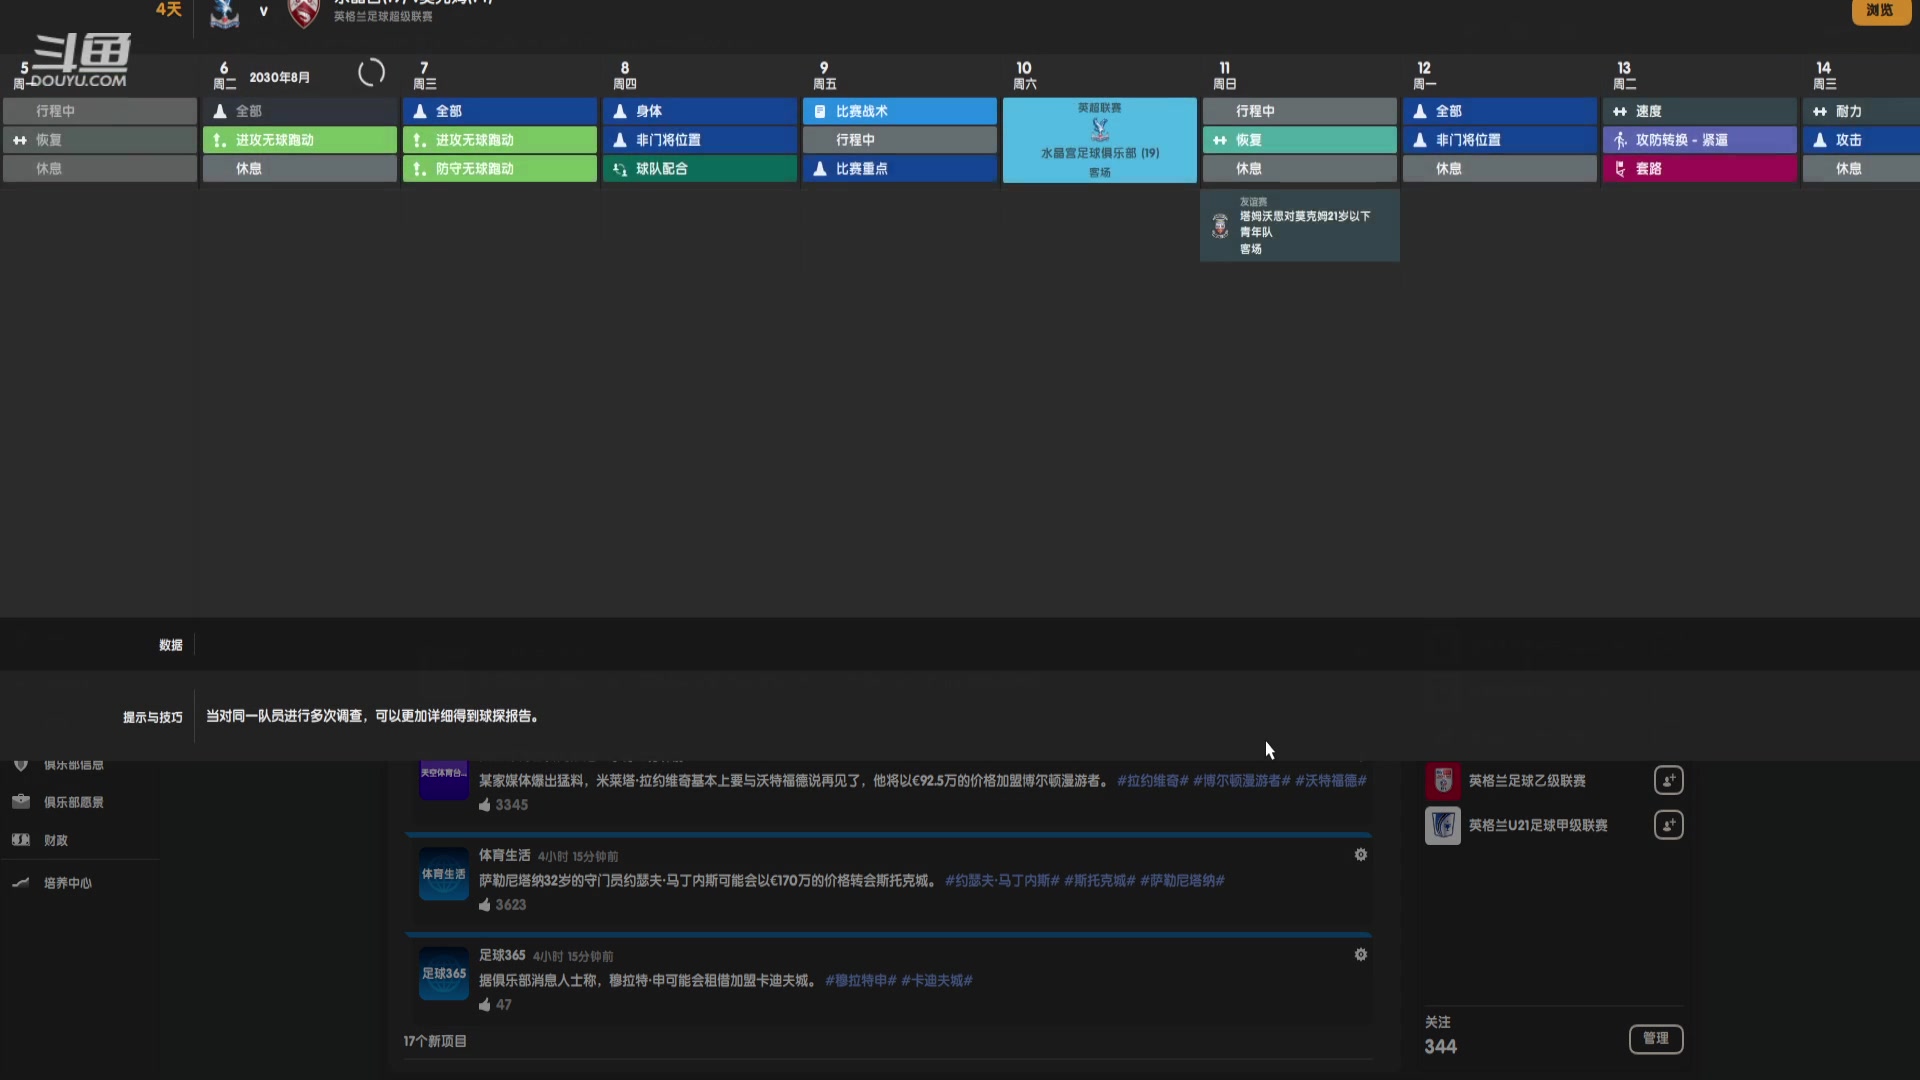Select day 12 全部 session
Viewport: 1920px width, 1080px height.
click(x=1500, y=111)
